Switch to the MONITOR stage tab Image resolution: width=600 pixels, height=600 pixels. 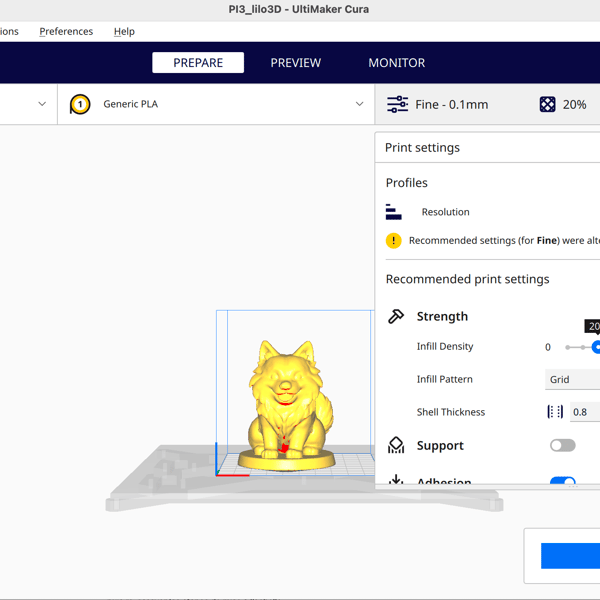(396, 62)
